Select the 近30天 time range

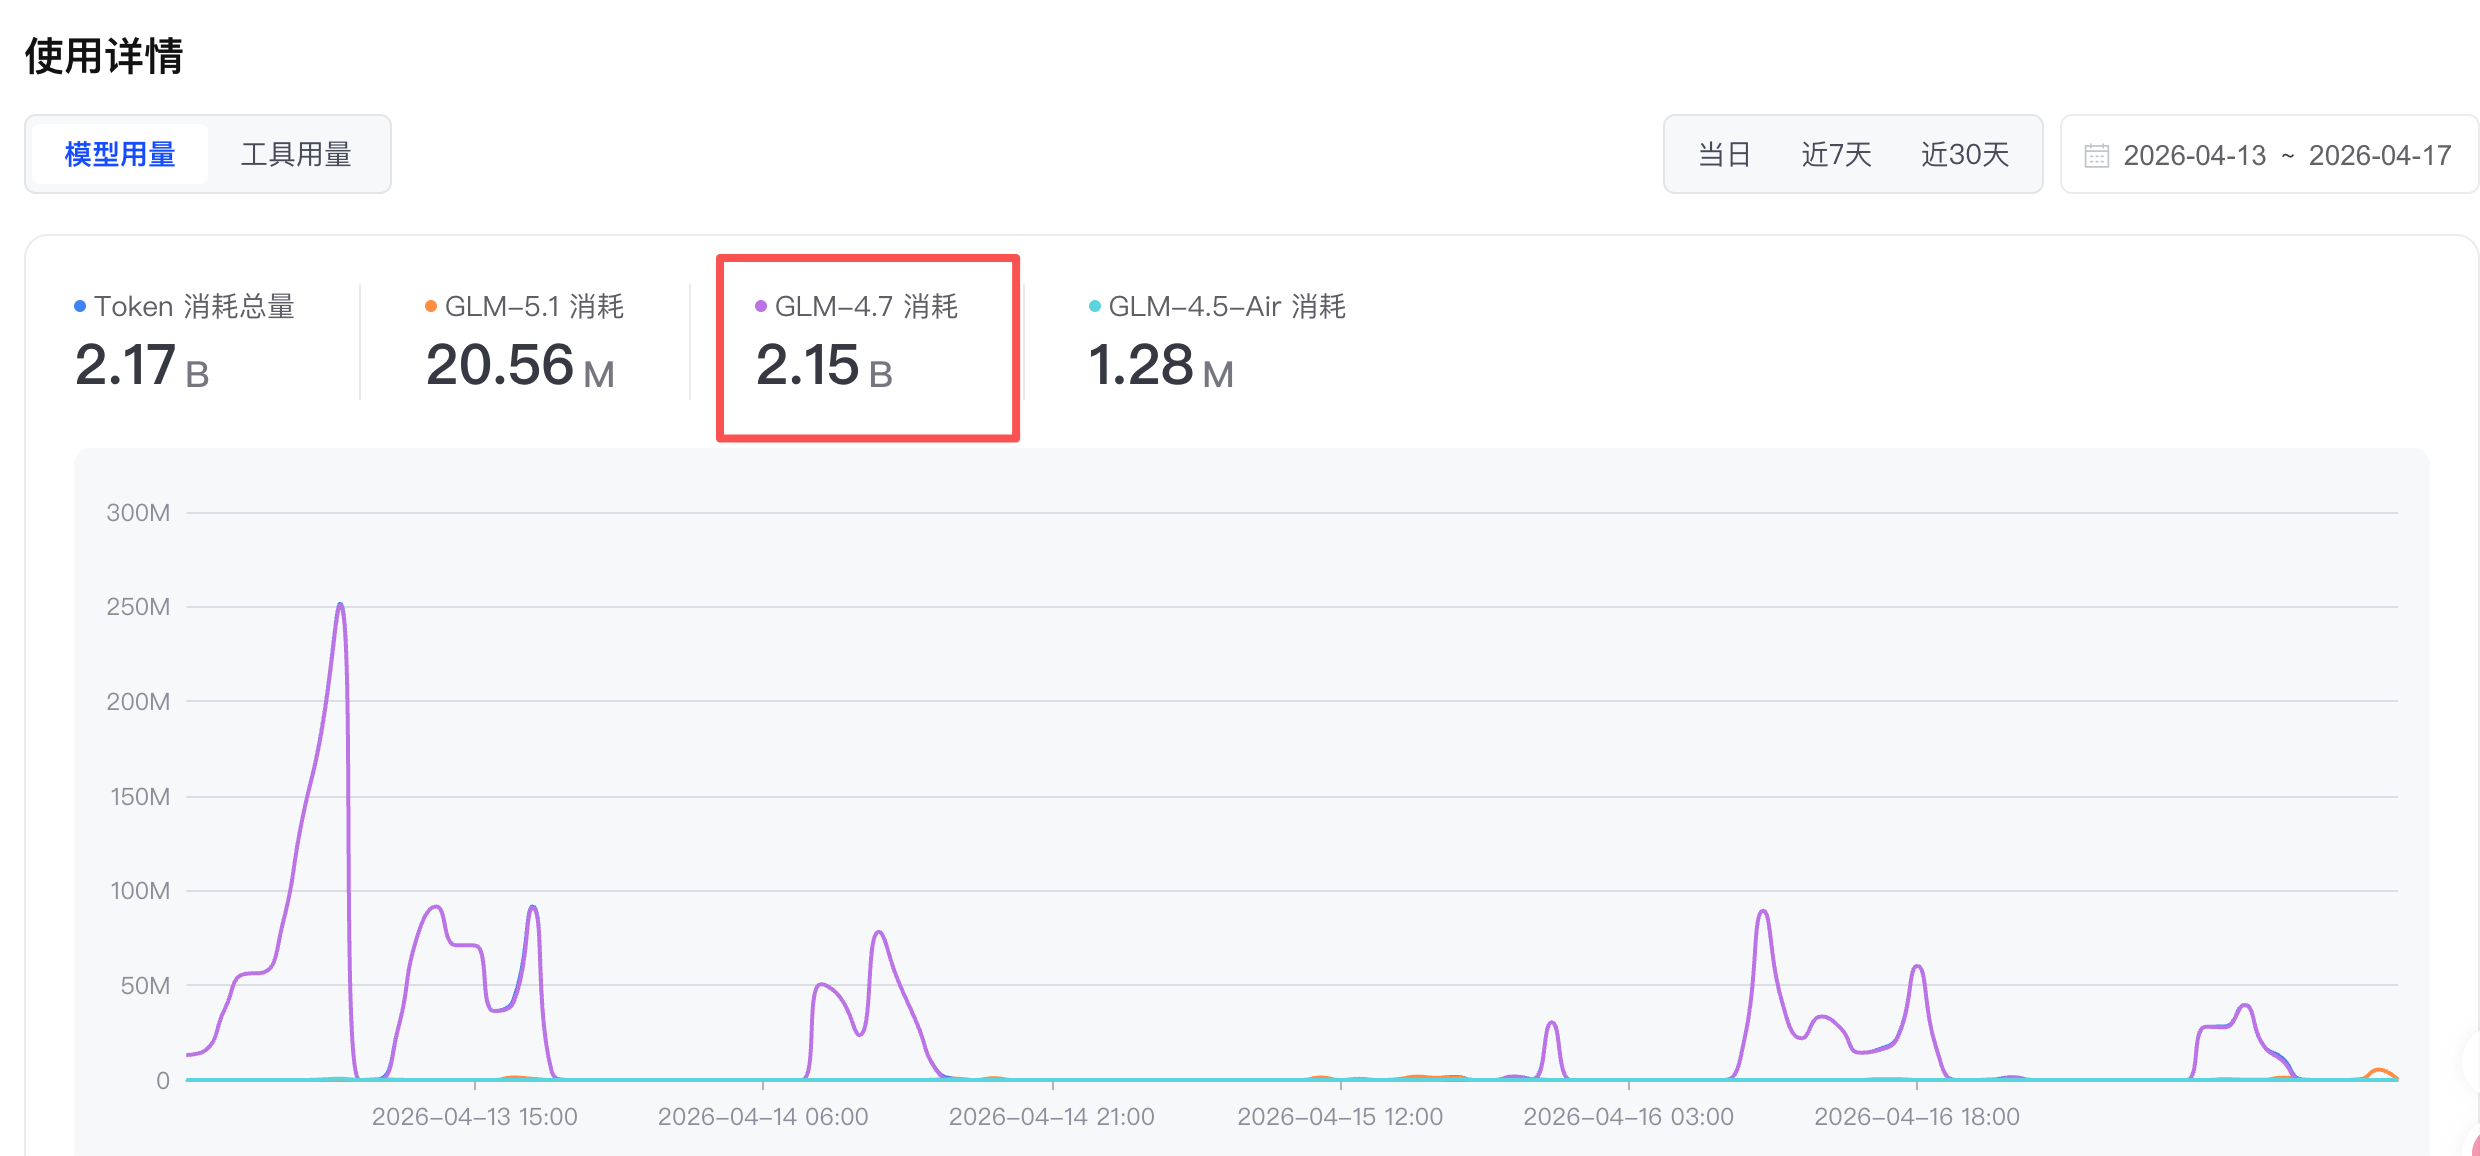[1965, 155]
